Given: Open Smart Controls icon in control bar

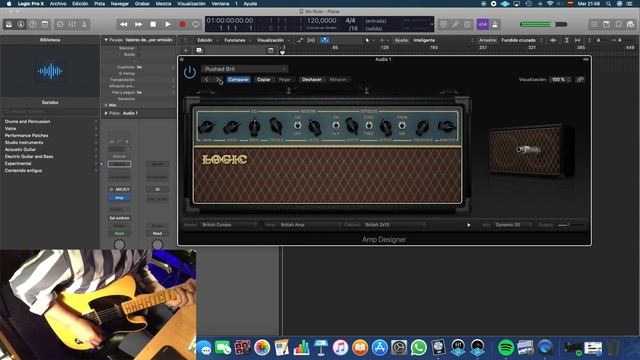Looking at the screenshot, I should pos(60,24).
